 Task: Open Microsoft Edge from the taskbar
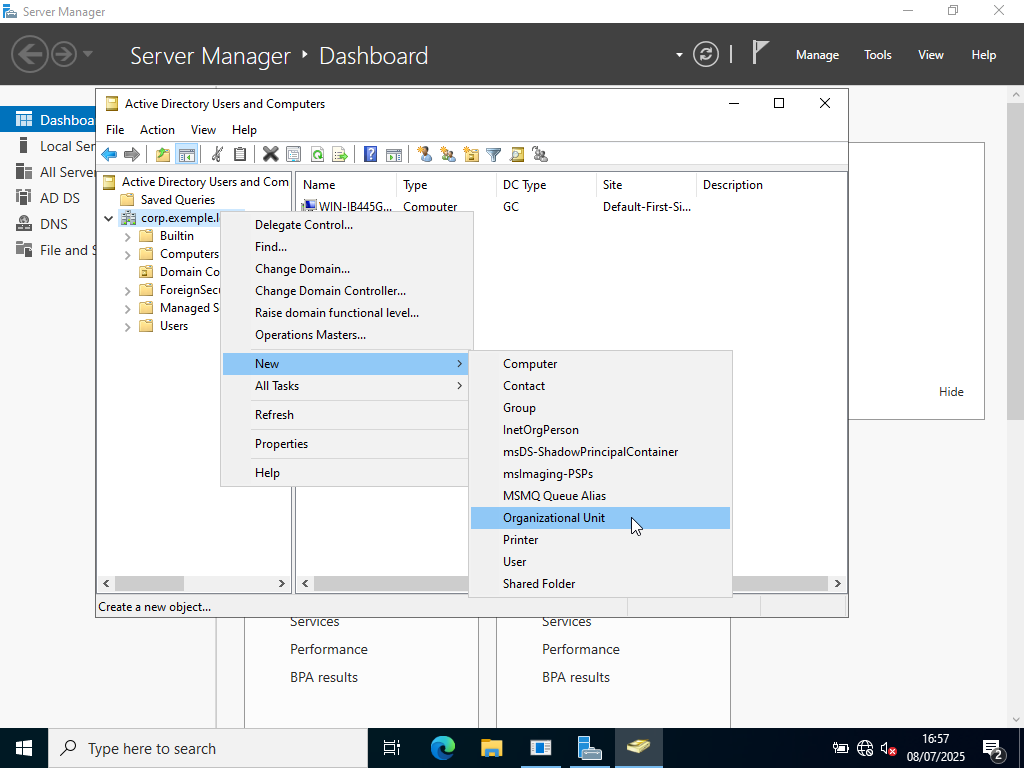(443, 748)
